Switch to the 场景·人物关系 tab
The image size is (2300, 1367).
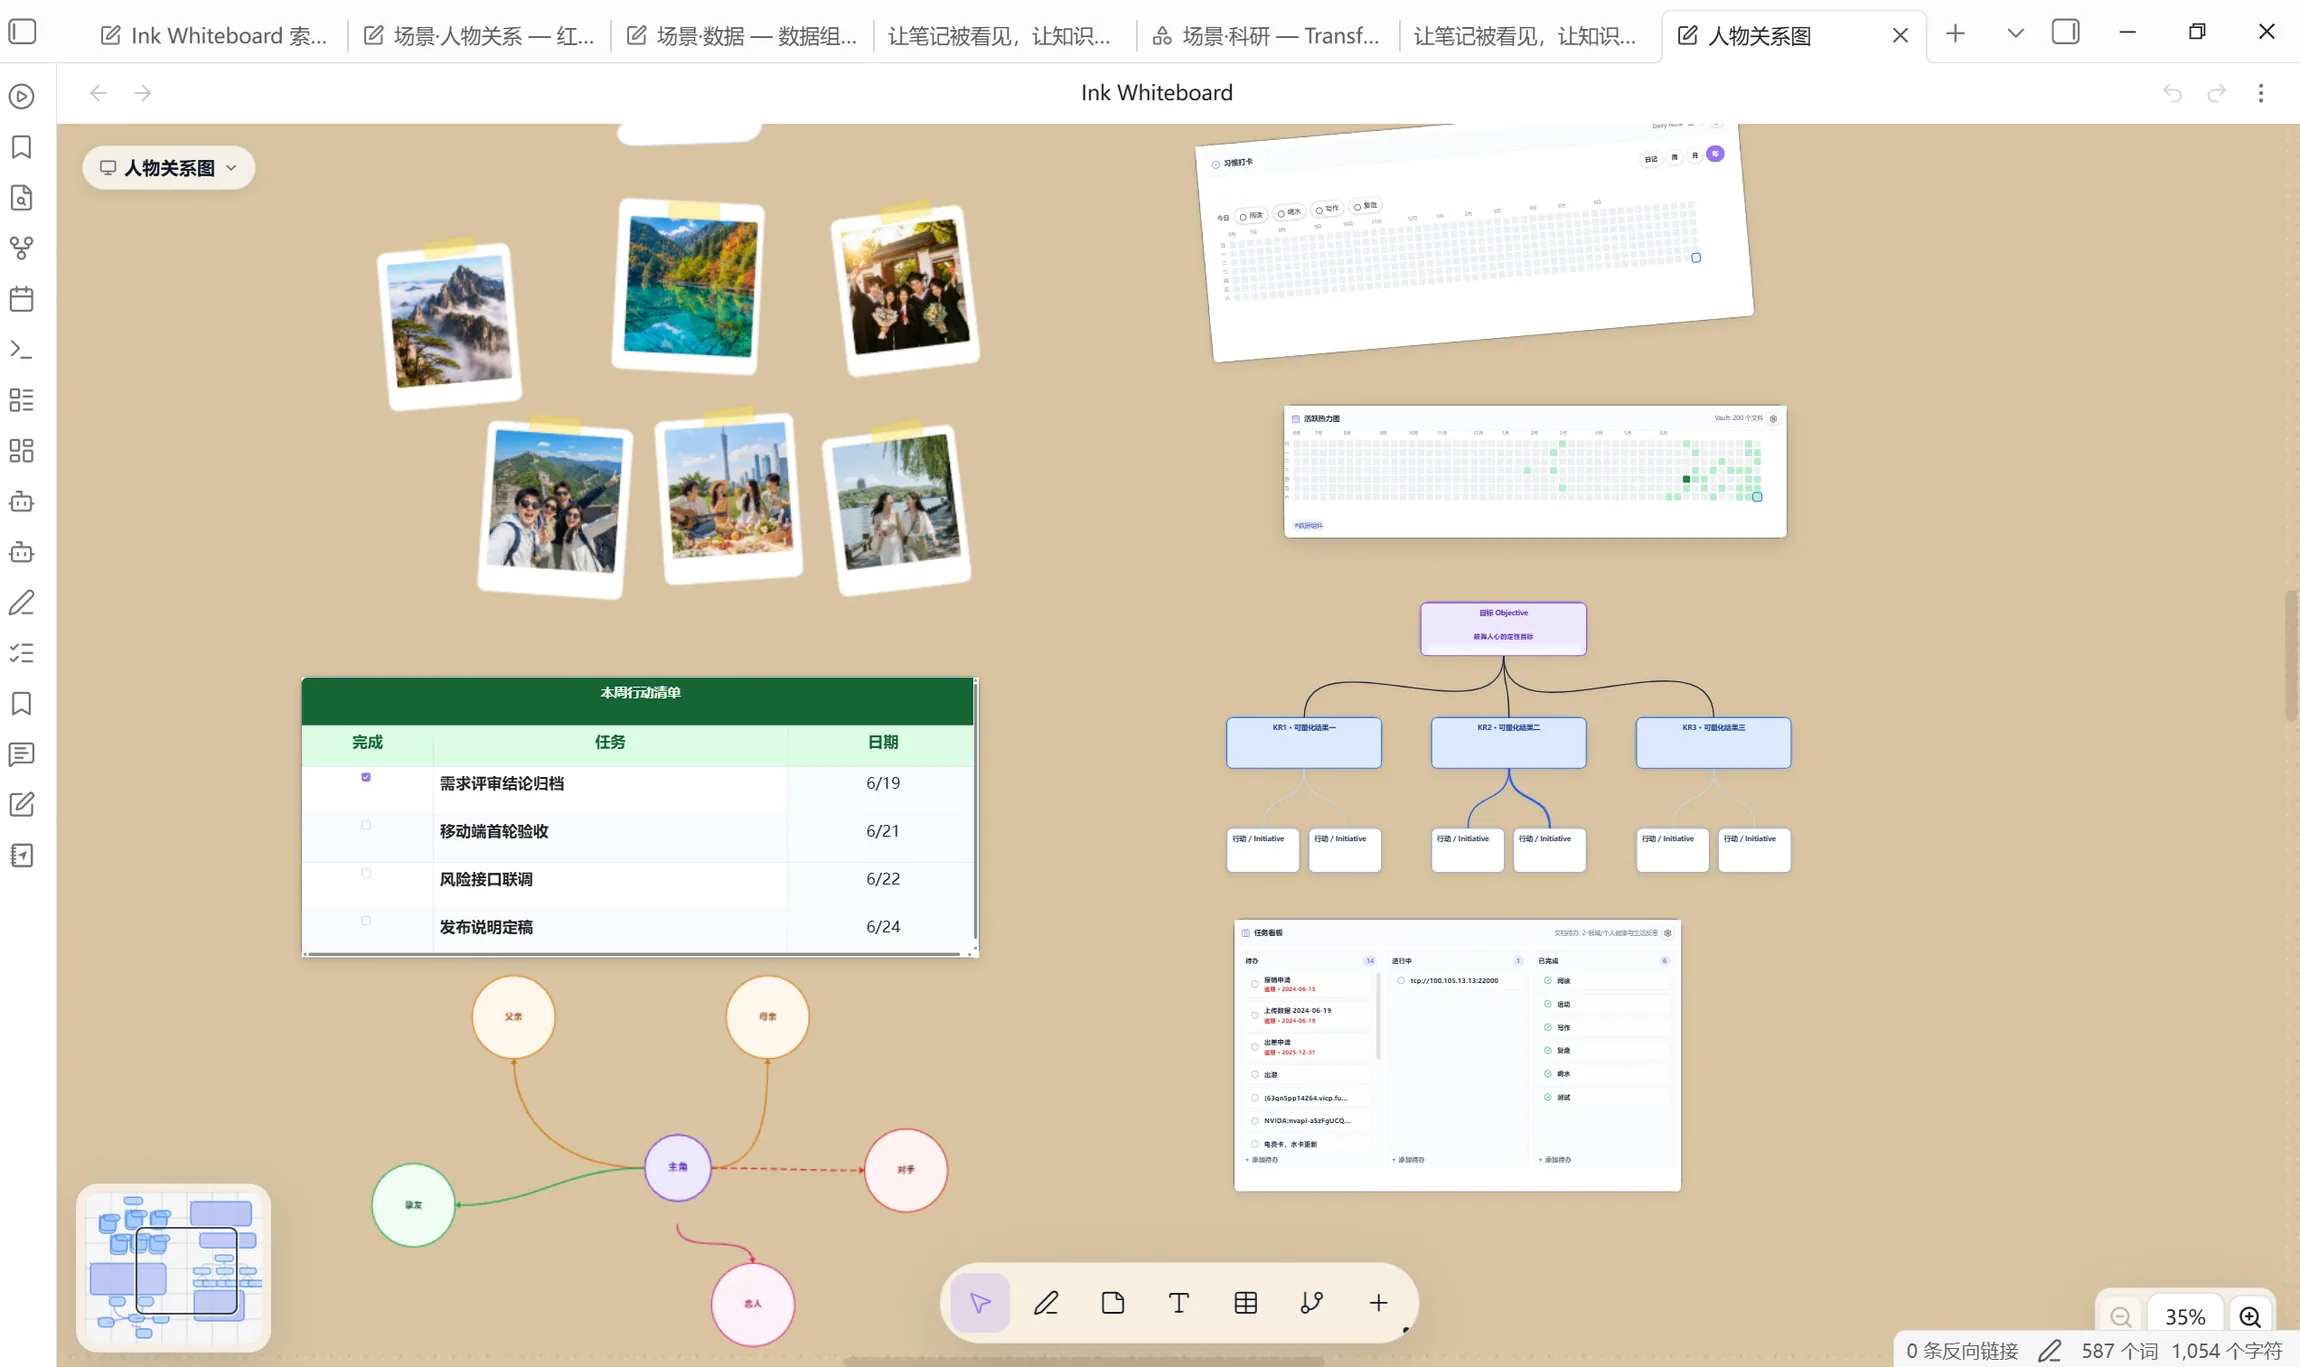point(479,36)
